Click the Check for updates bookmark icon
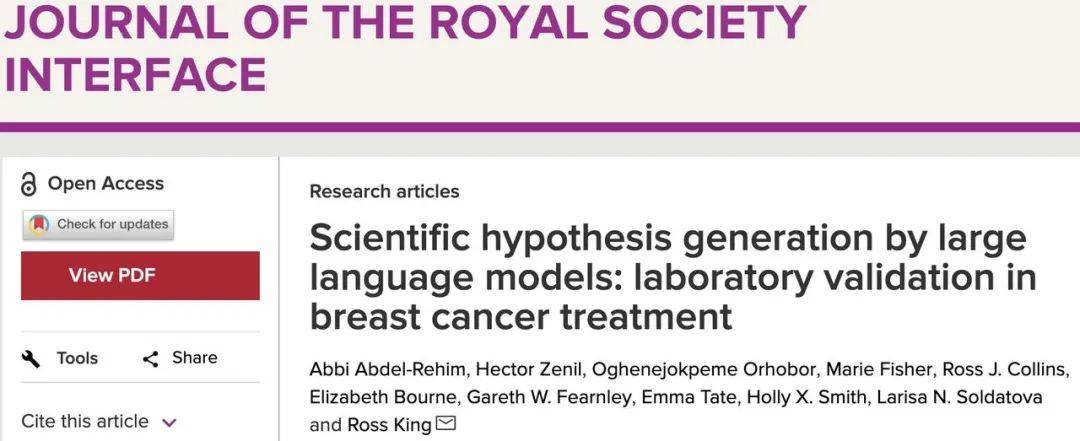 pos(39,225)
